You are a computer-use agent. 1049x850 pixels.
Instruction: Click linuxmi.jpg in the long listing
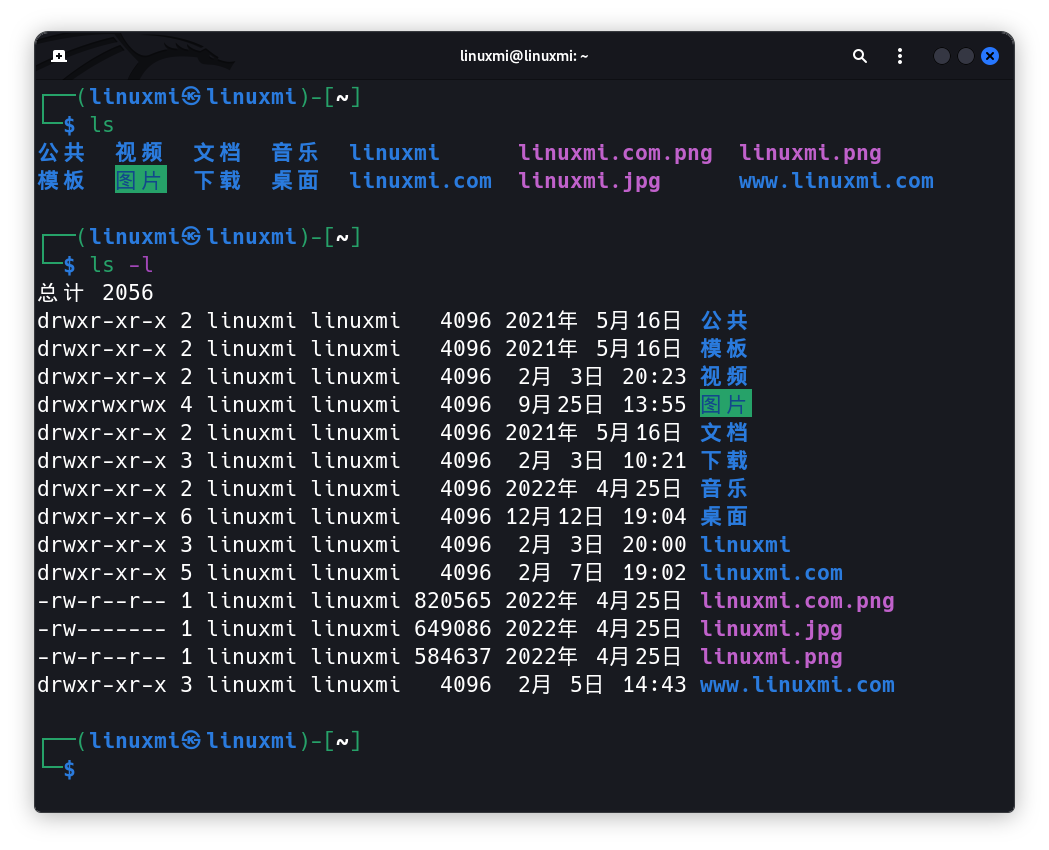[771, 629]
